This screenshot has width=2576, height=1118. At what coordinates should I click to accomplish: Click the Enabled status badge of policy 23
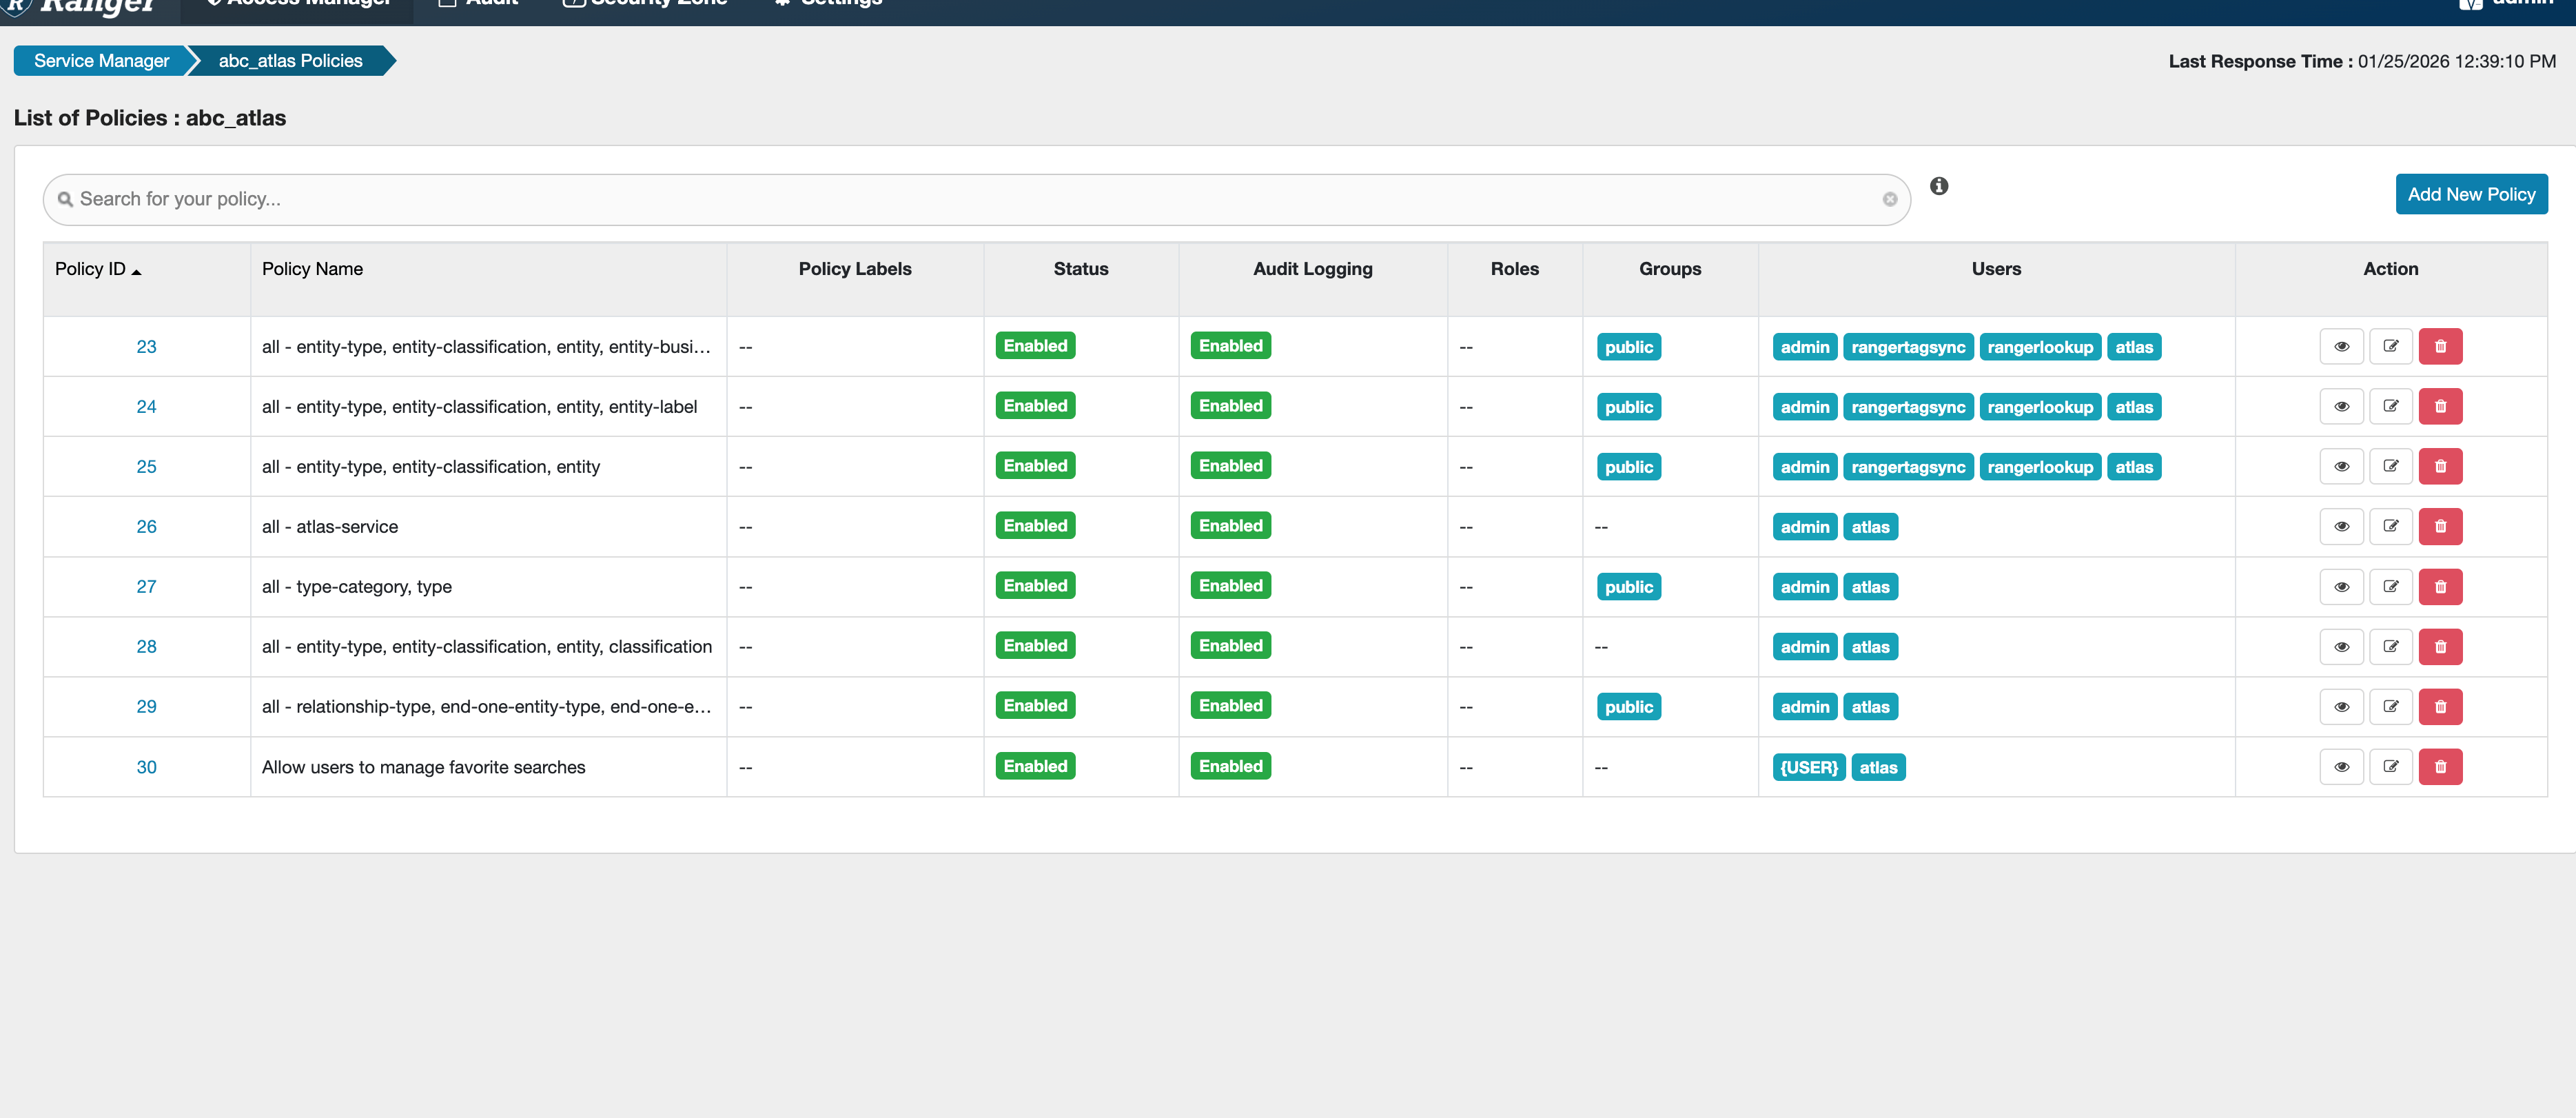pos(1035,346)
